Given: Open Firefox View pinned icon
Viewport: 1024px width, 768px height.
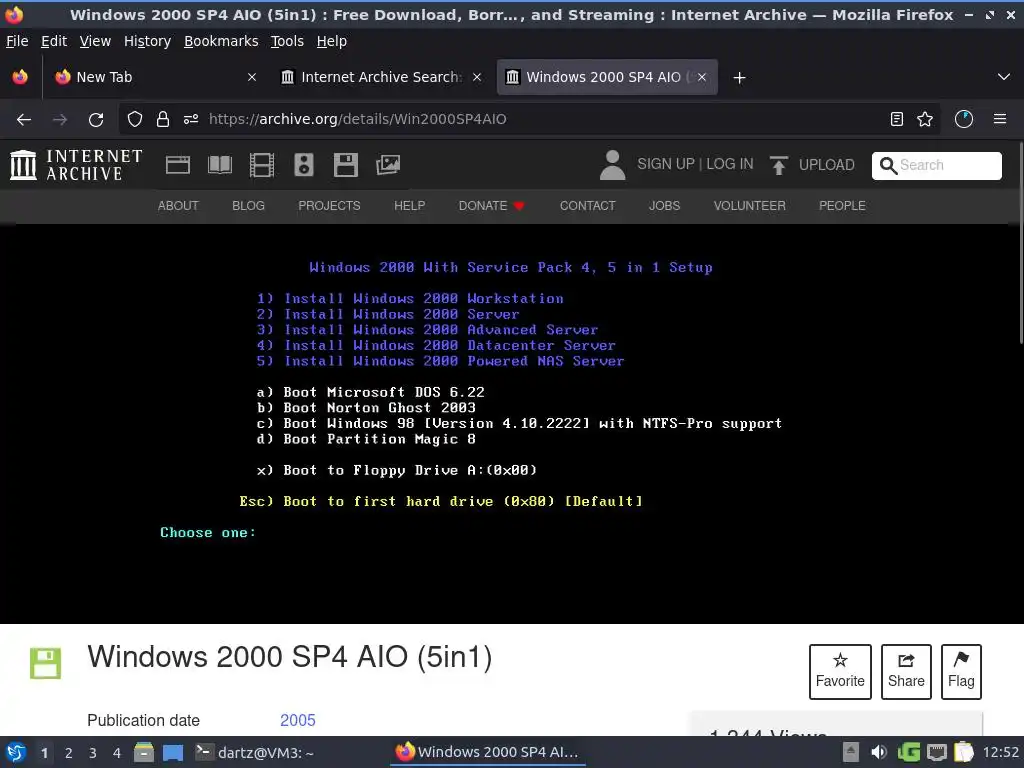Looking at the screenshot, I should [20, 77].
